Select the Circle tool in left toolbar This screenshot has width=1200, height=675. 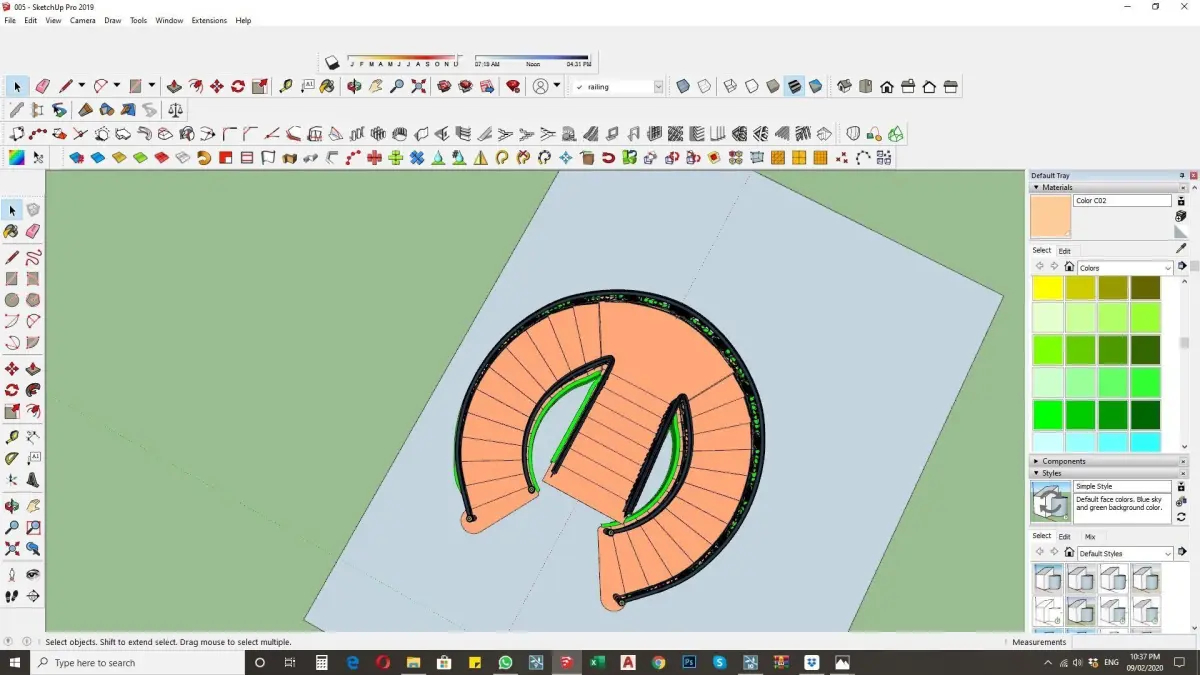12,300
